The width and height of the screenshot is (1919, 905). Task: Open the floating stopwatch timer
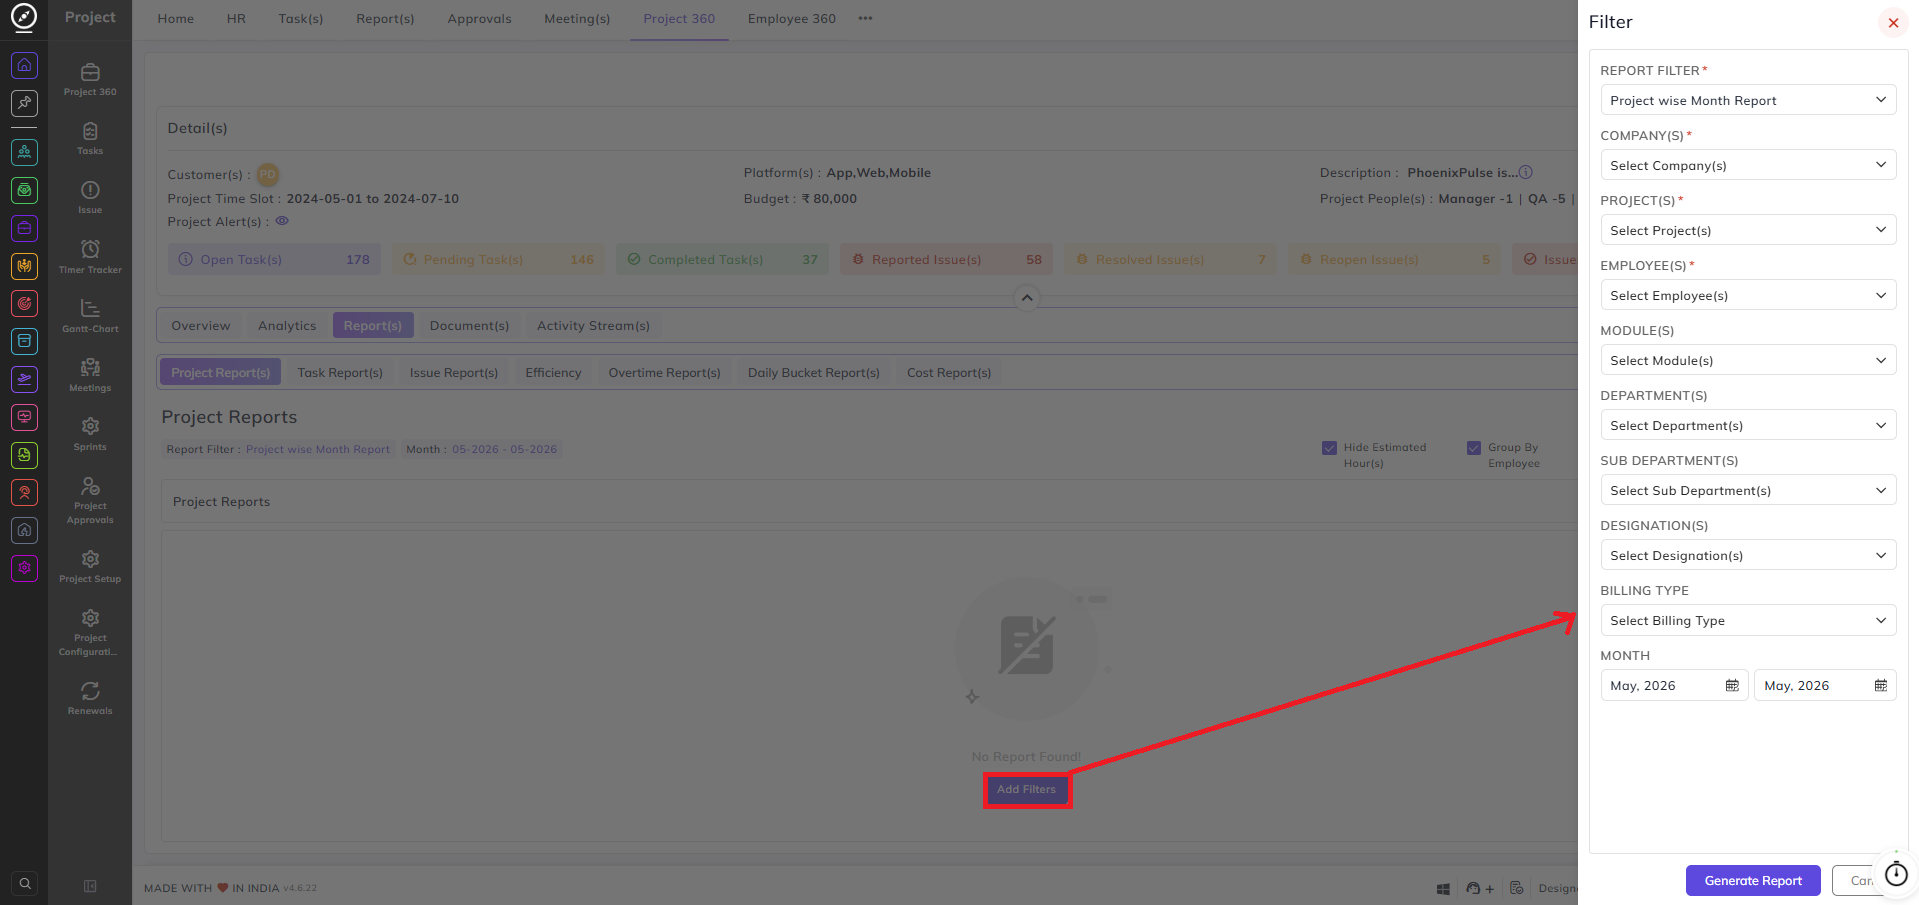[x=1896, y=875]
